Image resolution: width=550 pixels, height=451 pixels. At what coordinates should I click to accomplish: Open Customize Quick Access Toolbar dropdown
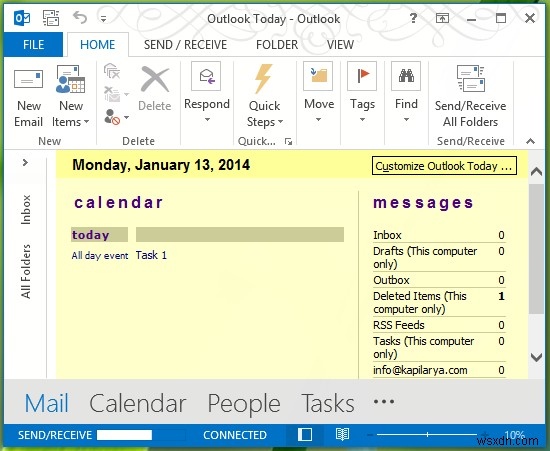103,19
